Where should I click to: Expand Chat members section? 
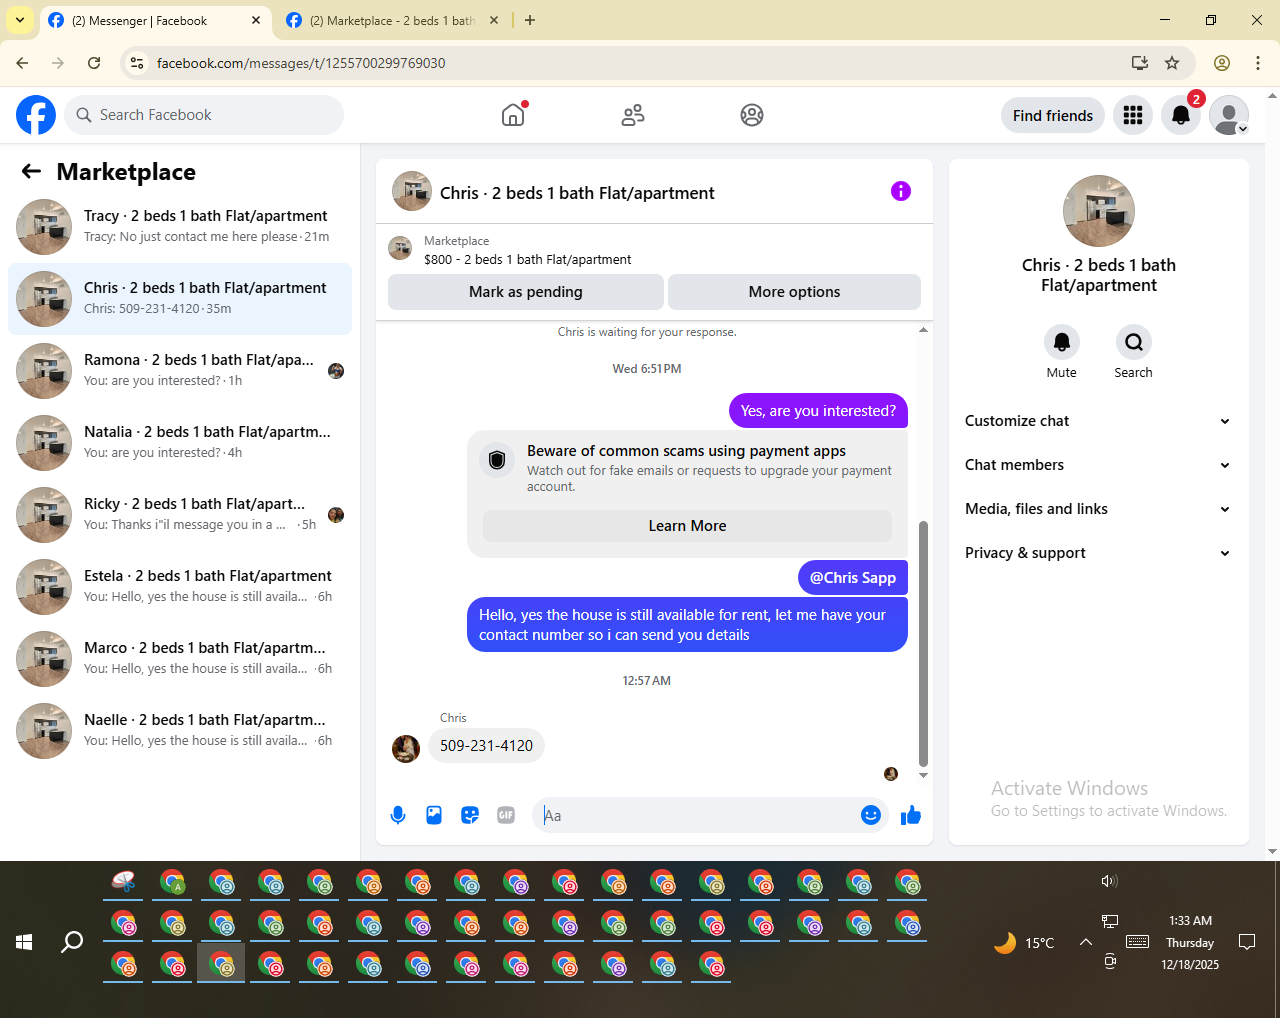(x=1098, y=465)
